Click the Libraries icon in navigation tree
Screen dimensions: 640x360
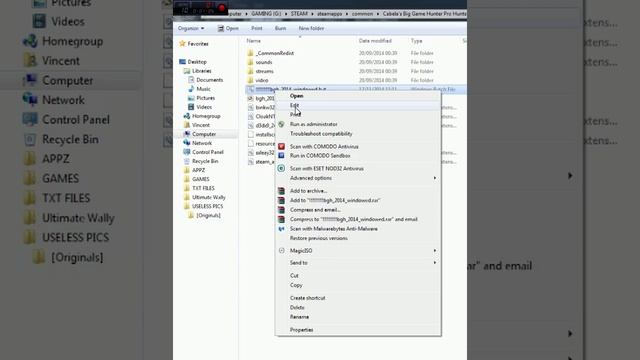pyautogui.click(x=187, y=71)
